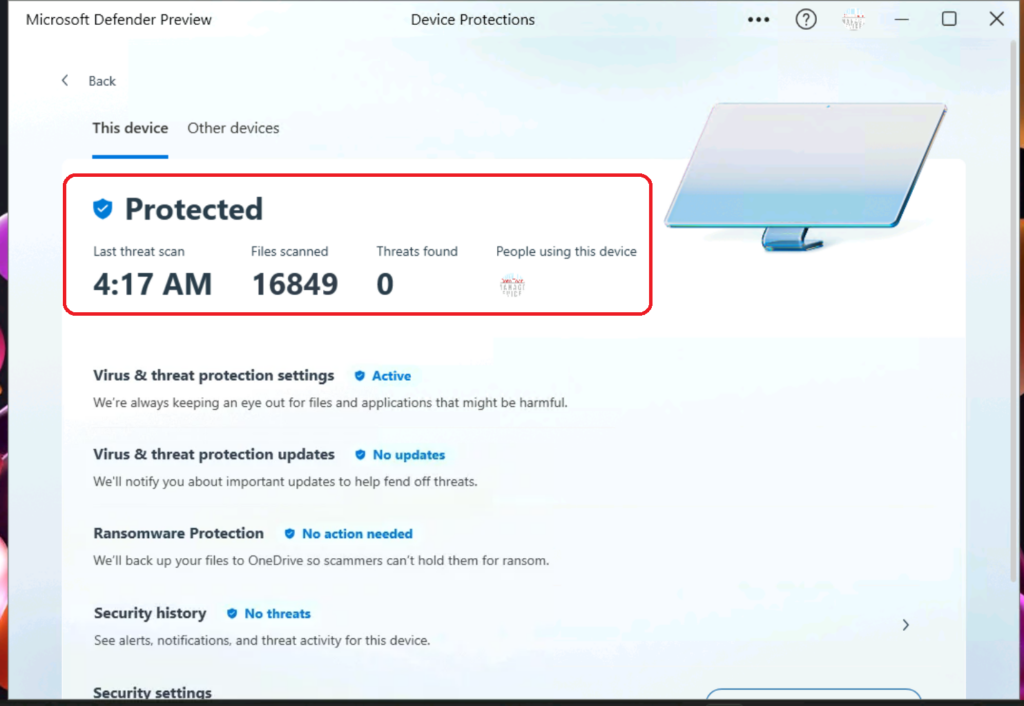Click the Last threat scan label
Viewport: 1024px width, 706px height.
(139, 251)
